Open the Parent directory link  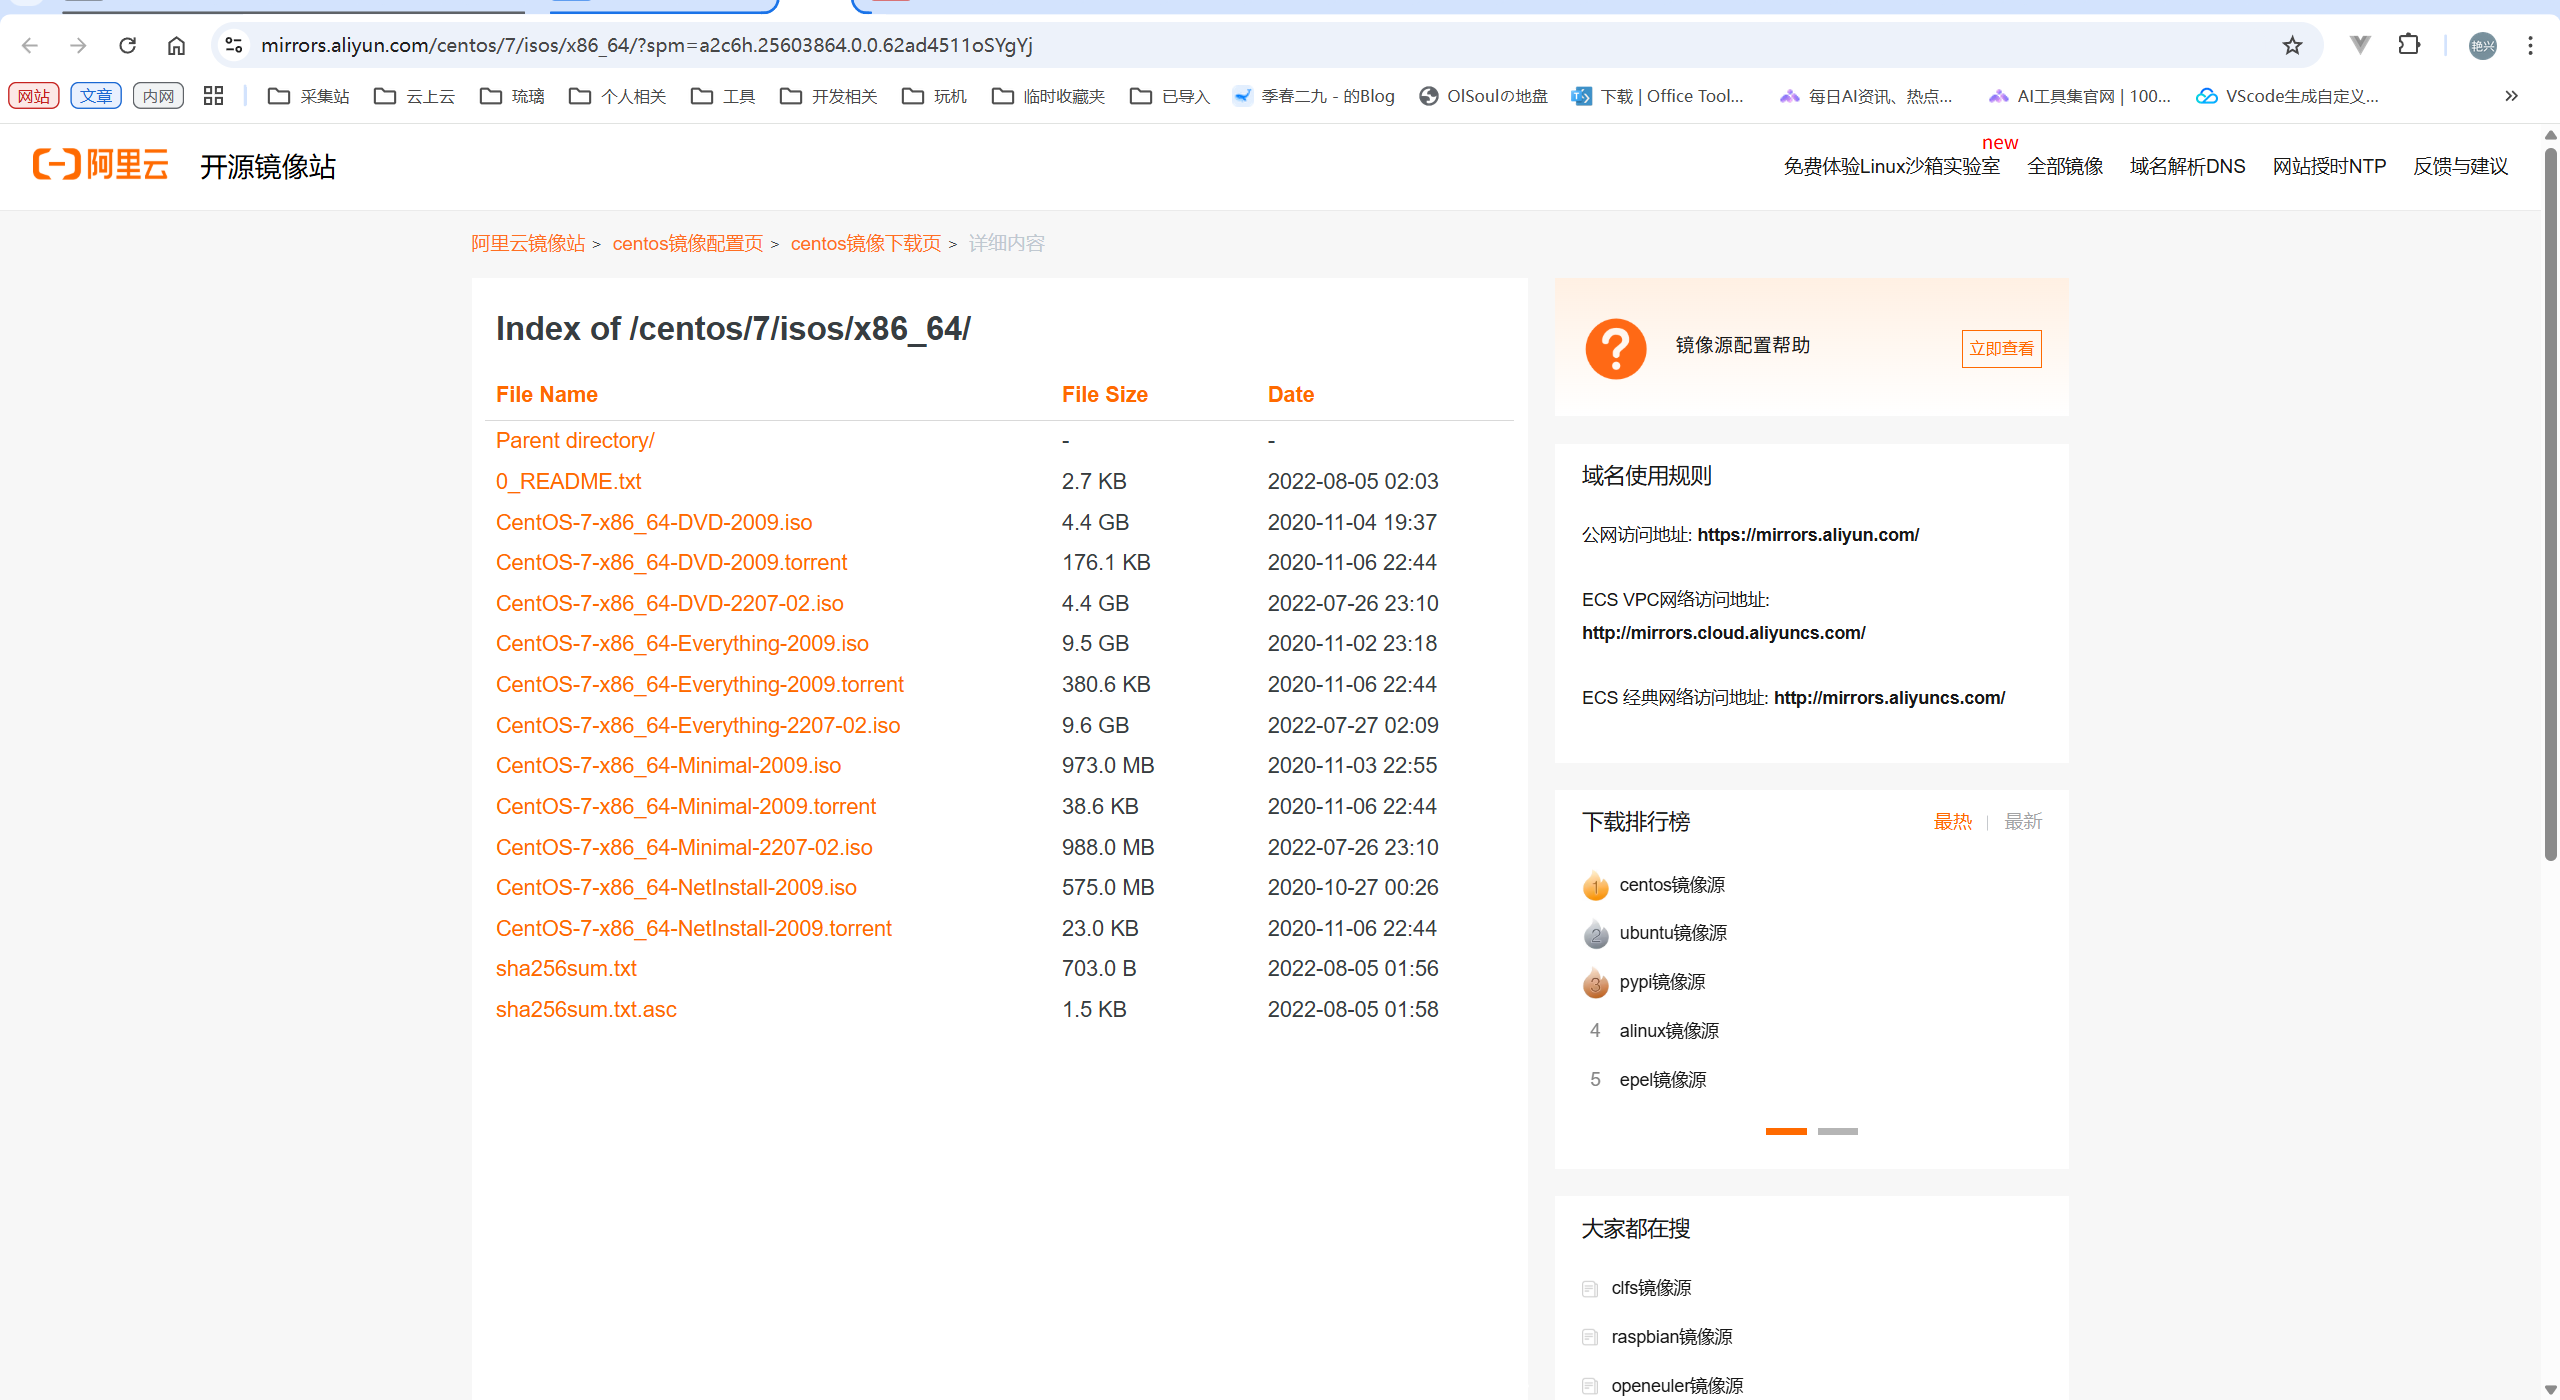pos(575,440)
